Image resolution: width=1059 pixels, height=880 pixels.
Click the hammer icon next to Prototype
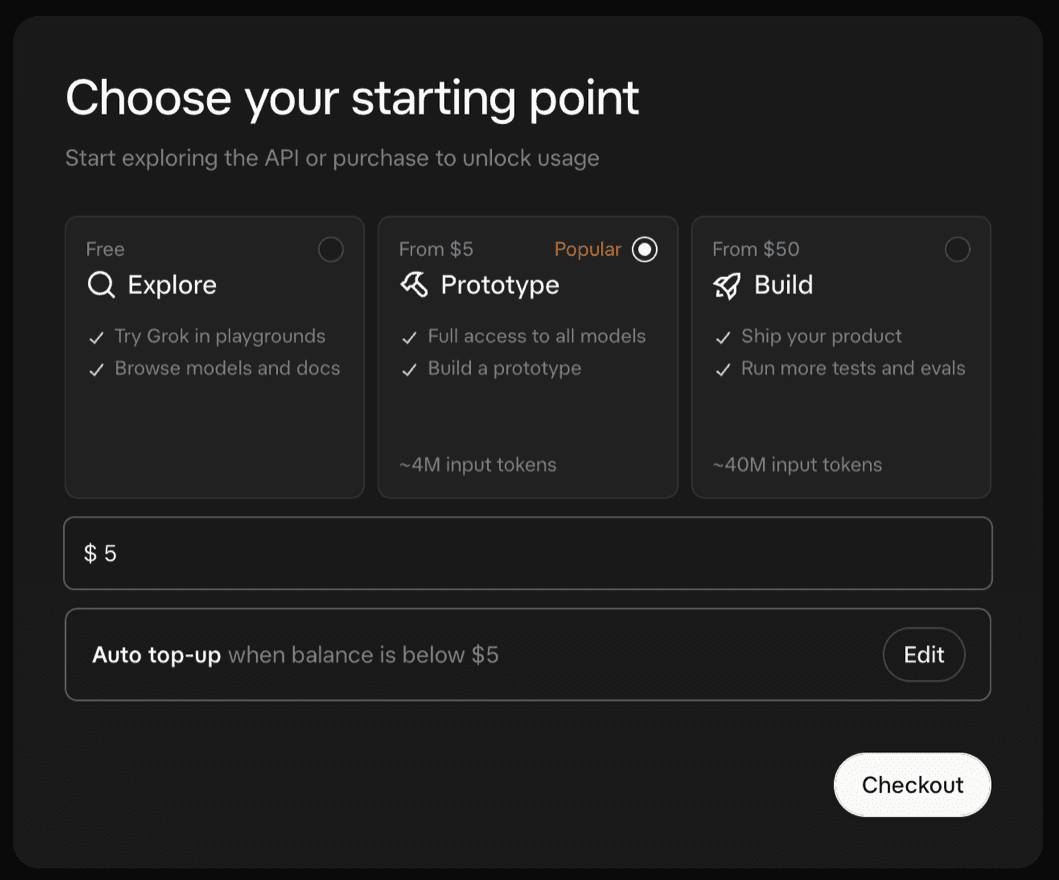tap(414, 284)
